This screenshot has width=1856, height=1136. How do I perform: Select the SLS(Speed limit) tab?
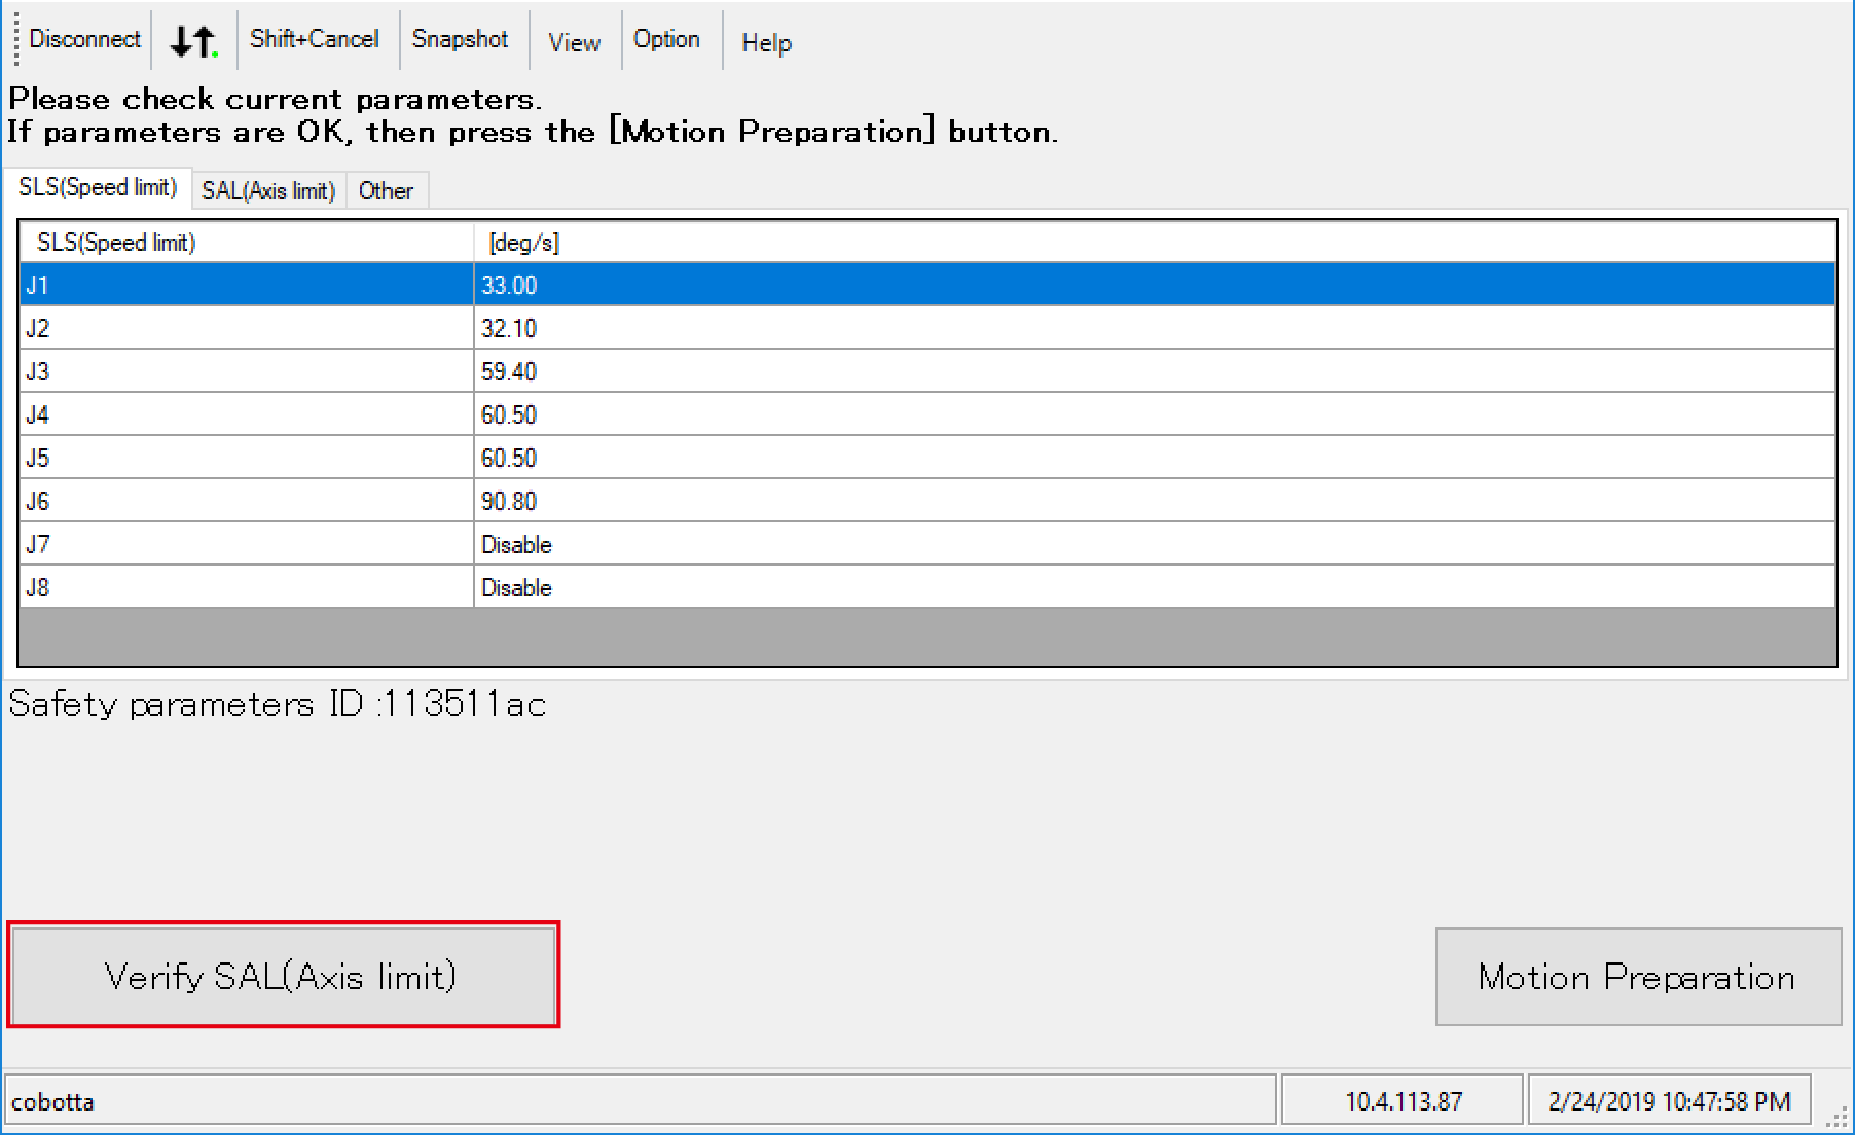(98, 187)
